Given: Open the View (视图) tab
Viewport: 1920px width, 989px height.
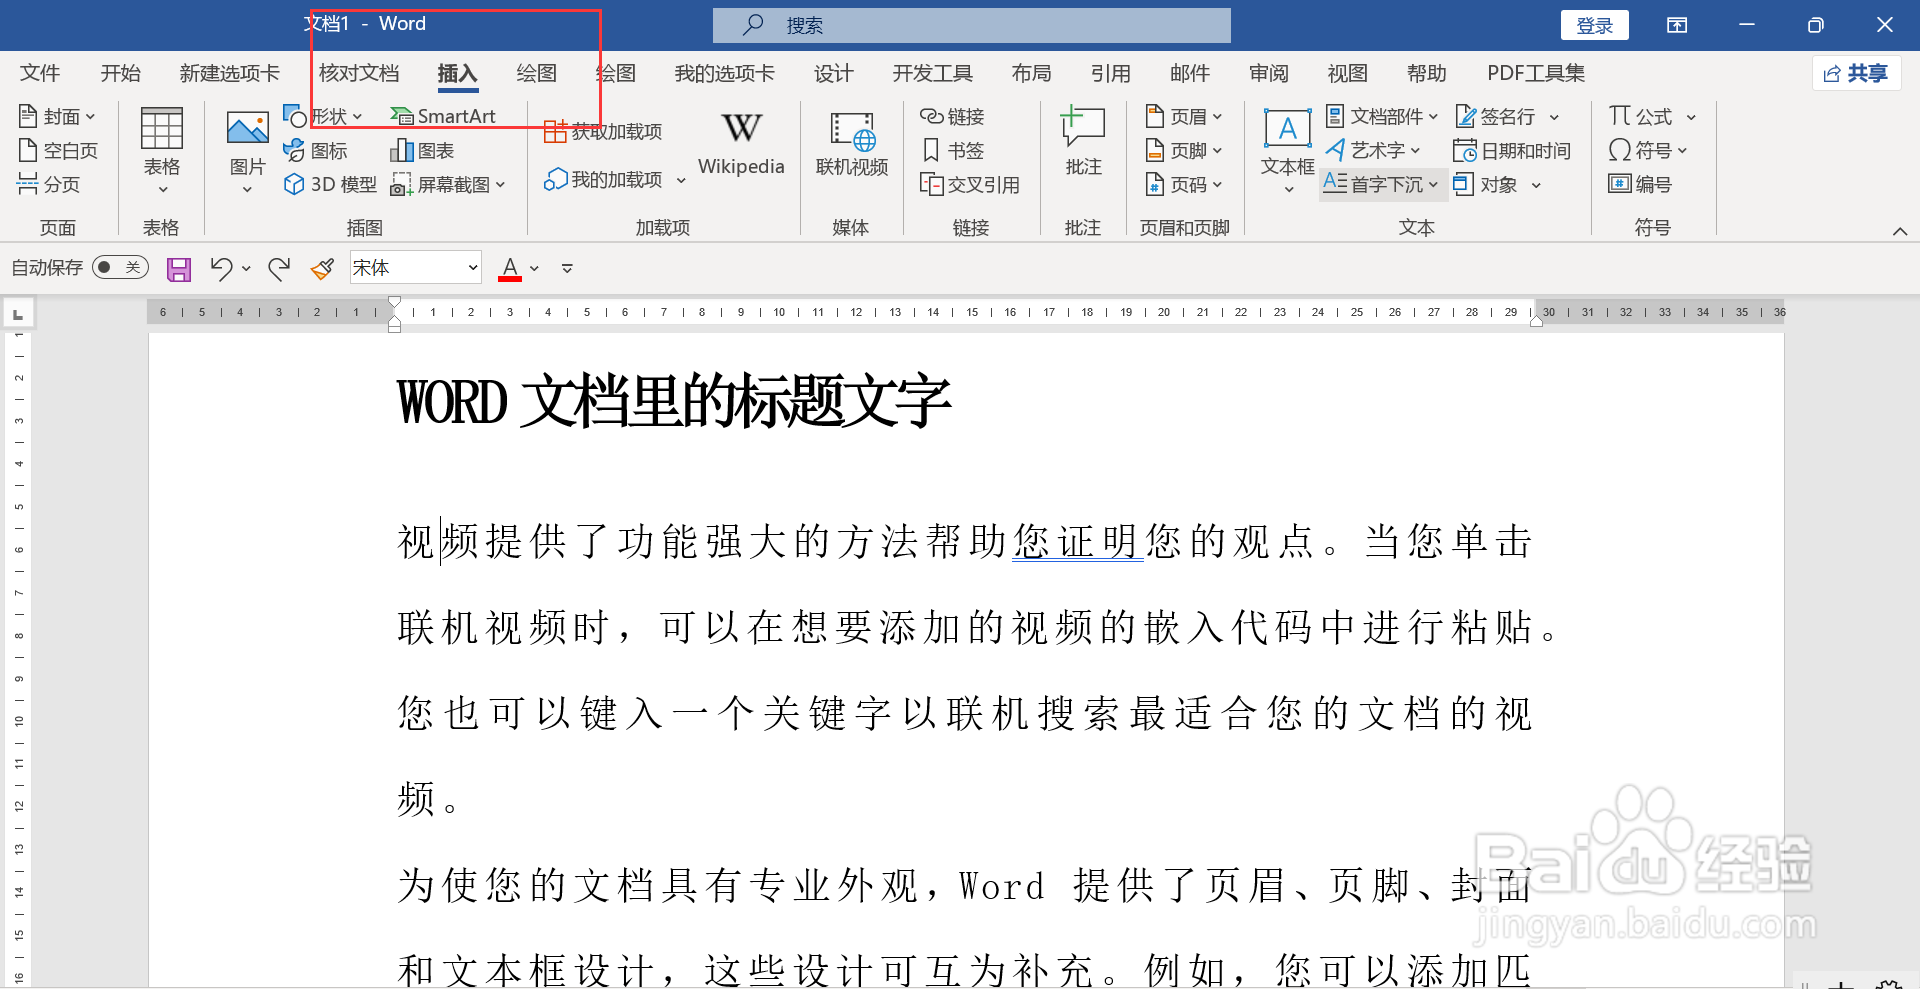Looking at the screenshot, I should 1348,73.
